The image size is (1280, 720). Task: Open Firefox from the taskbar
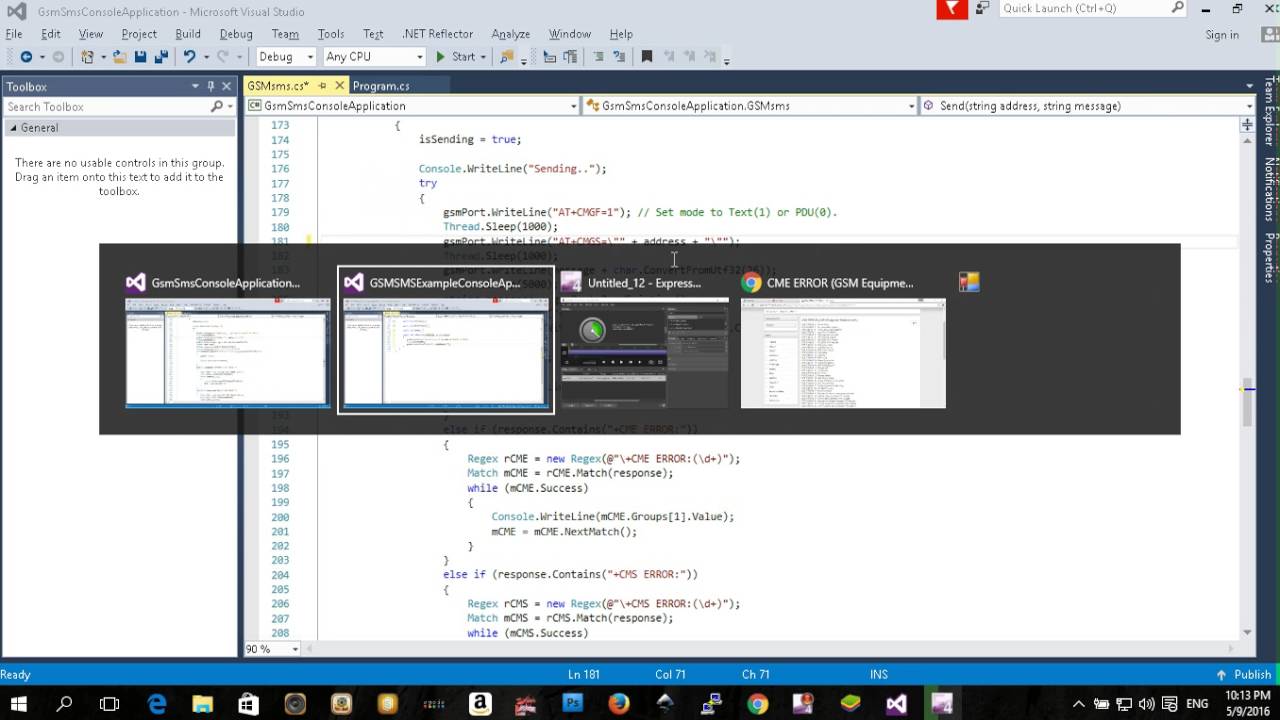click(619, 704)
